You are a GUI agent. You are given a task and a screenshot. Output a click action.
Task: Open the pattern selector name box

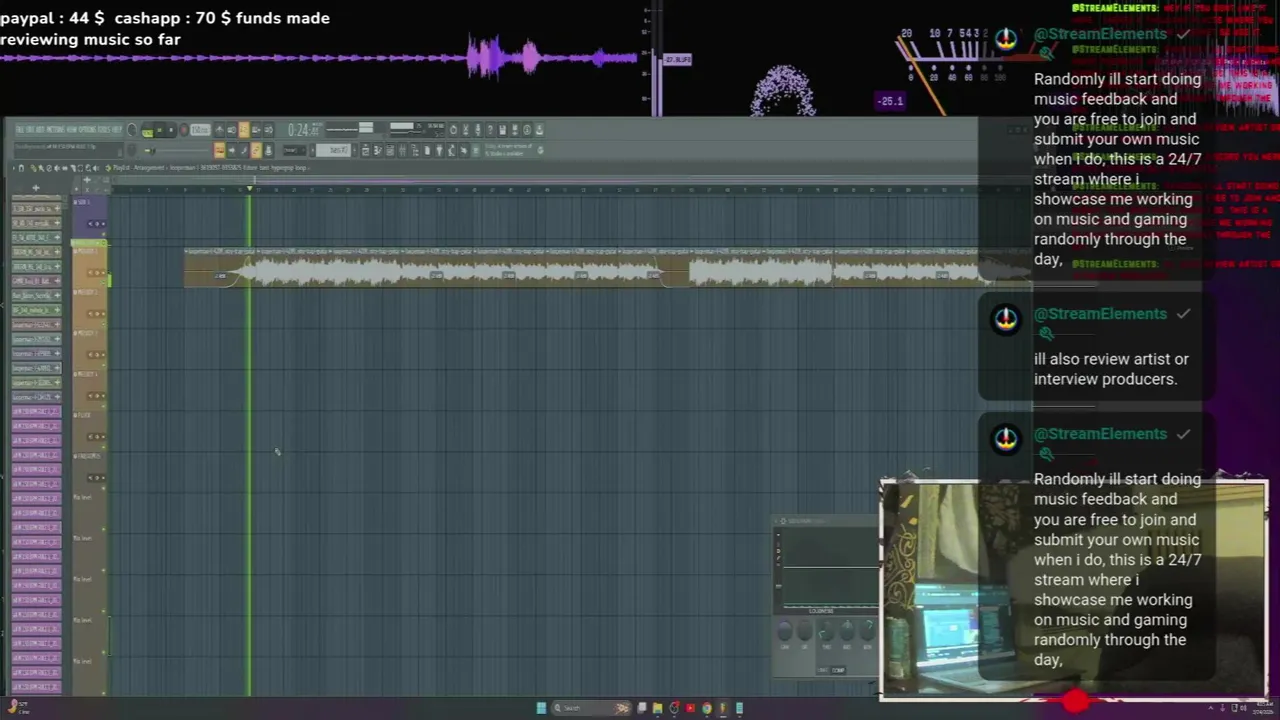pos(333,150)
